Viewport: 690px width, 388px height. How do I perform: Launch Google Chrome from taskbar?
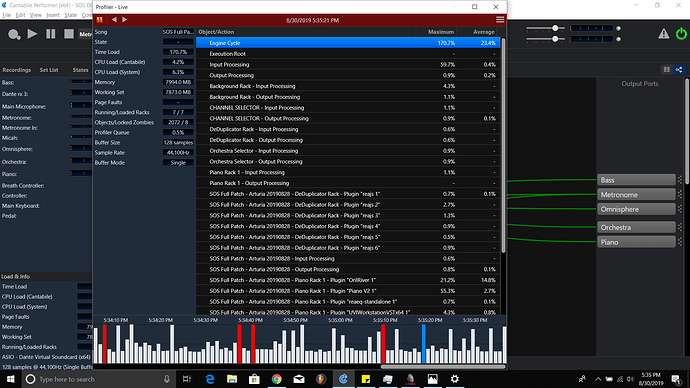(x=276, y=379)
